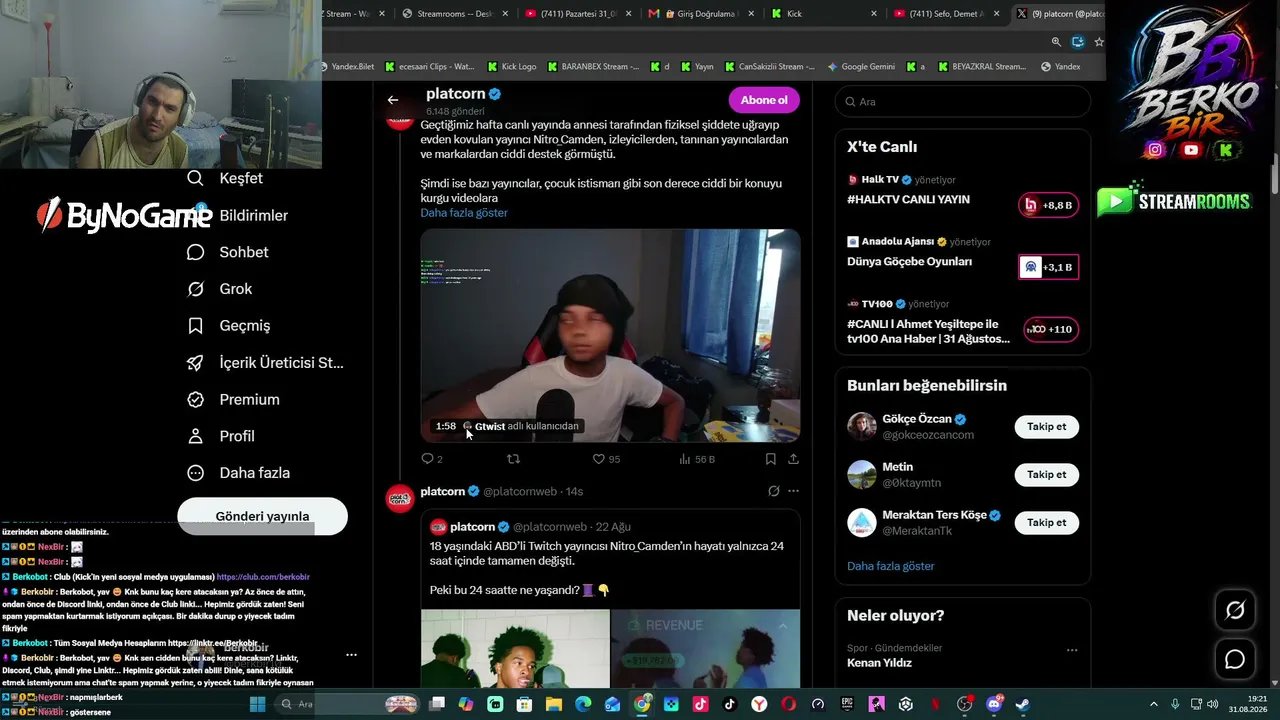Screen dimensions: 1280x720
Task: Play the Nitro_Camden video thumbnail
Action: [x=610, y=335]
